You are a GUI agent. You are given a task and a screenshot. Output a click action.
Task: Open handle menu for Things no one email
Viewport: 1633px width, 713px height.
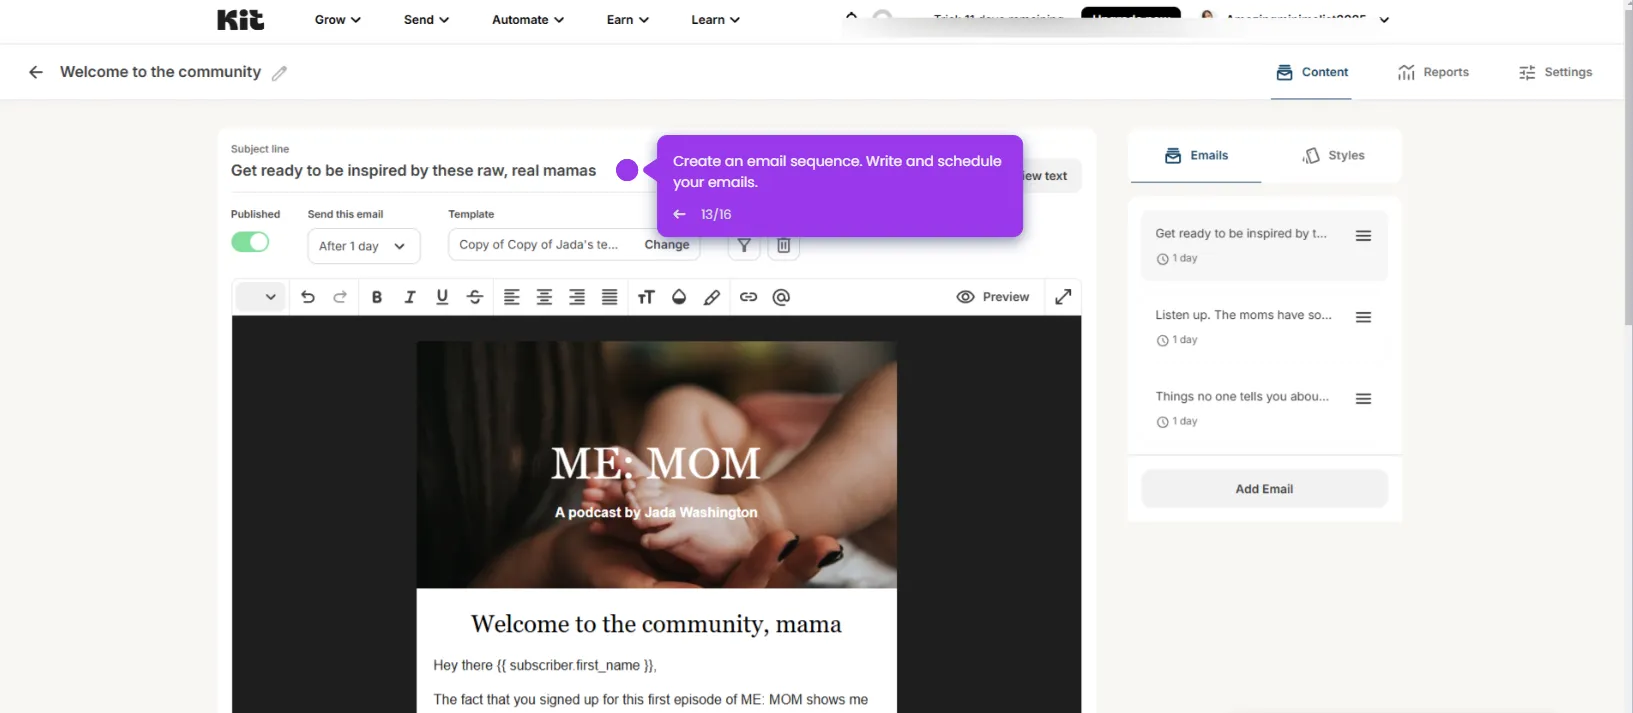pyautogui.click(x=1363, y=399)
